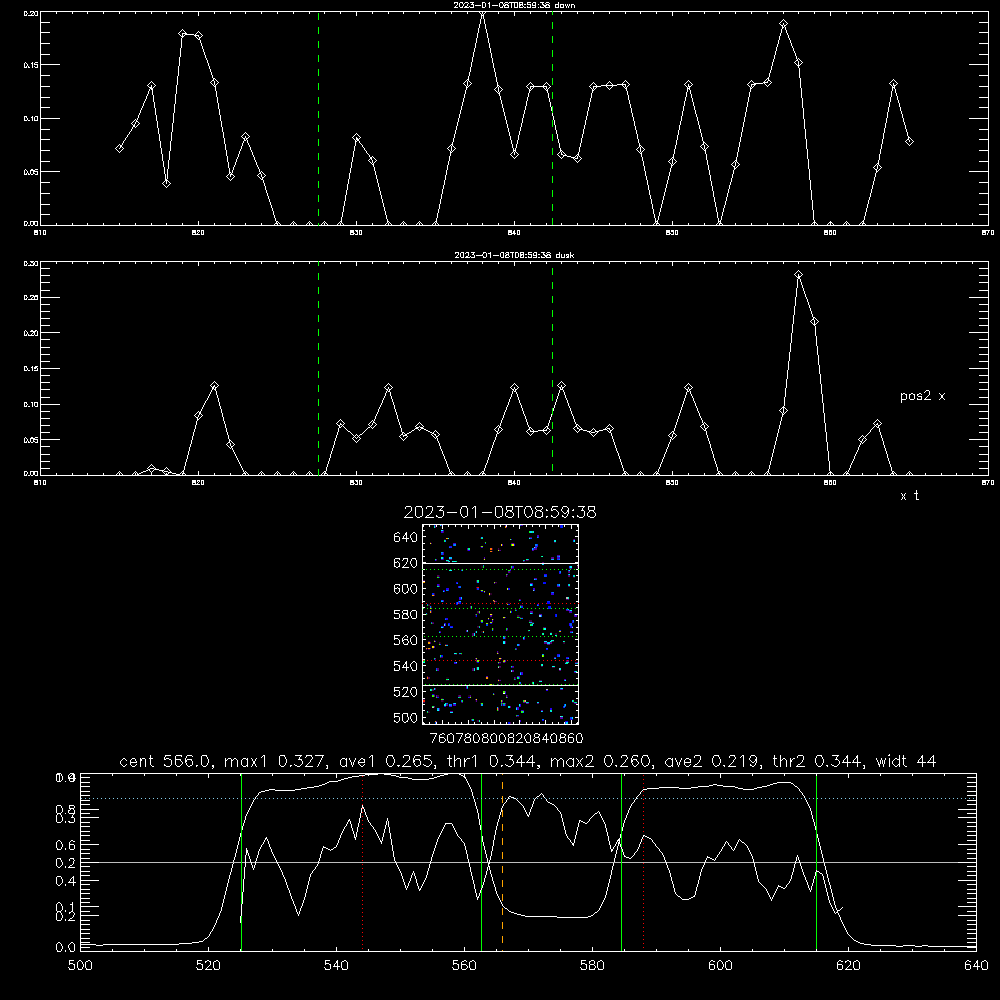Click "ave2 0.219" in the bottom plot title
Image resolution: width=1000 pixels, height=1000 pixels.
click(x=711, y=761)
